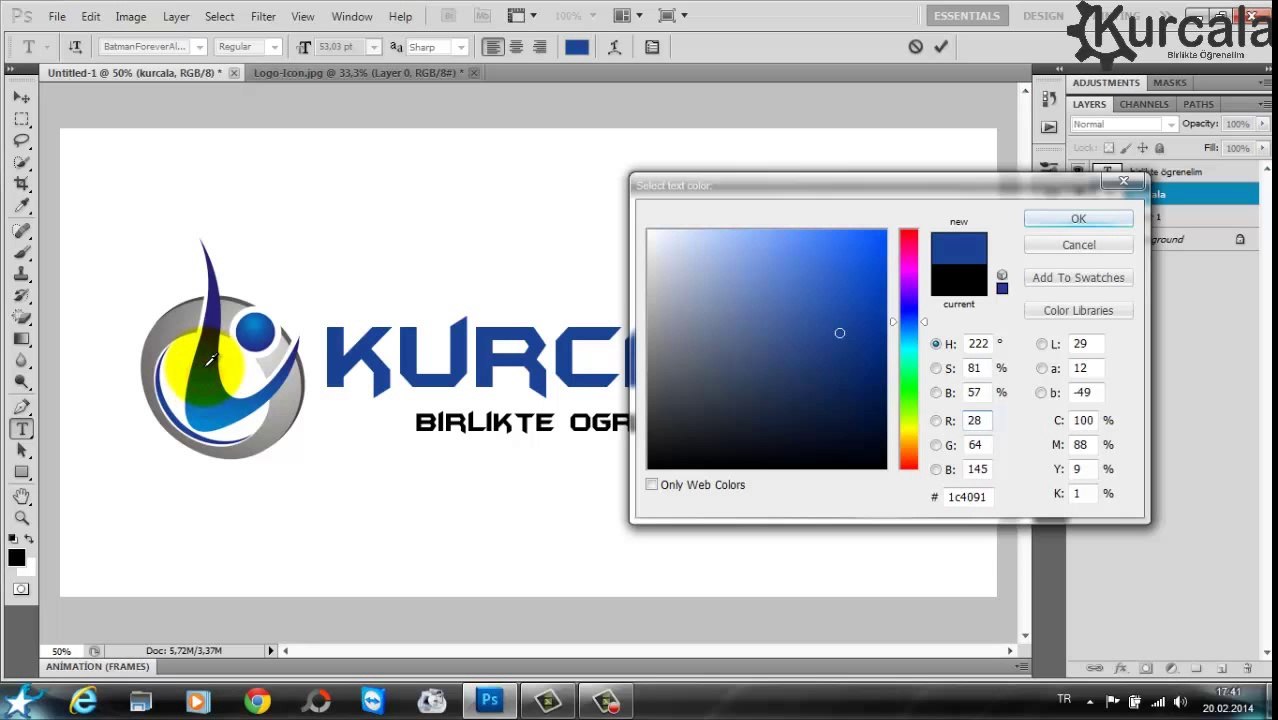The height and width of the screenshot is (720, 1278).
Task: Select the Blur tool
Action: pyautogui.click(x=22, y=360)
